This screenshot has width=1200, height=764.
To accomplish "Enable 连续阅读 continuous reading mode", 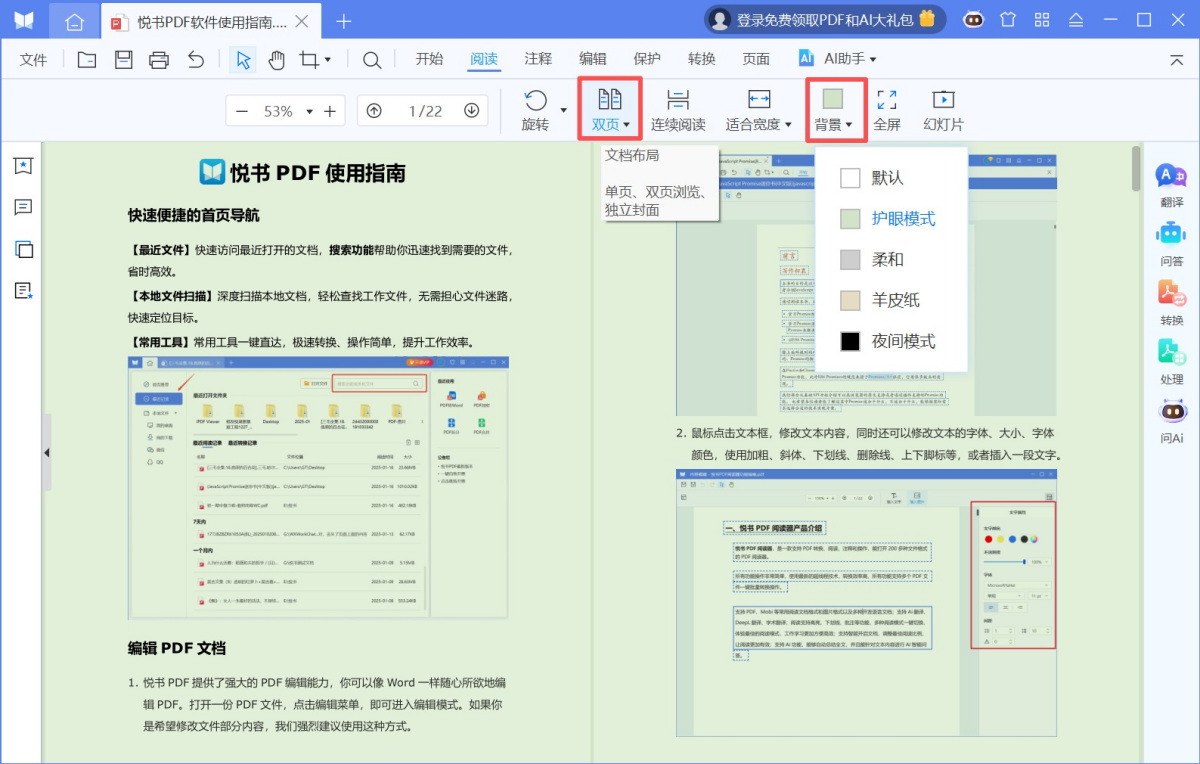I will click(679, 110).
